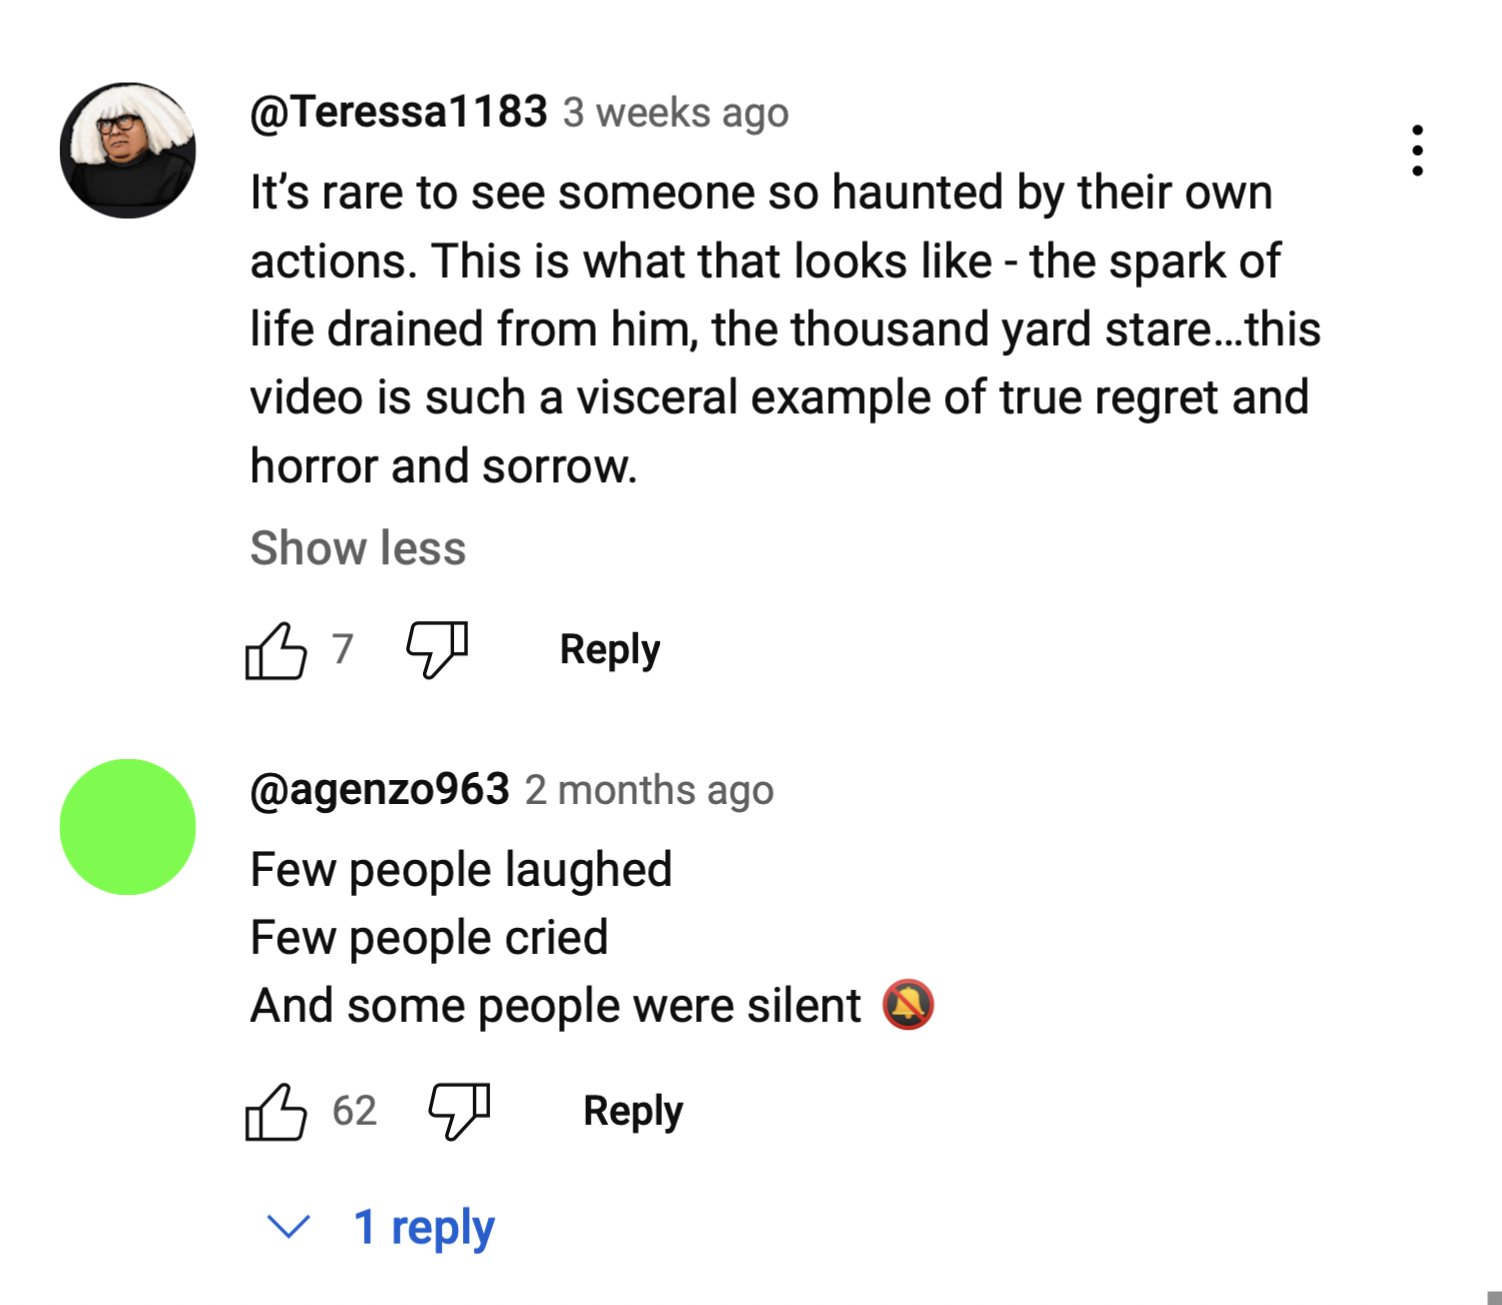Open the "2 months ago" timestamp link

click(x=649, y=790)
